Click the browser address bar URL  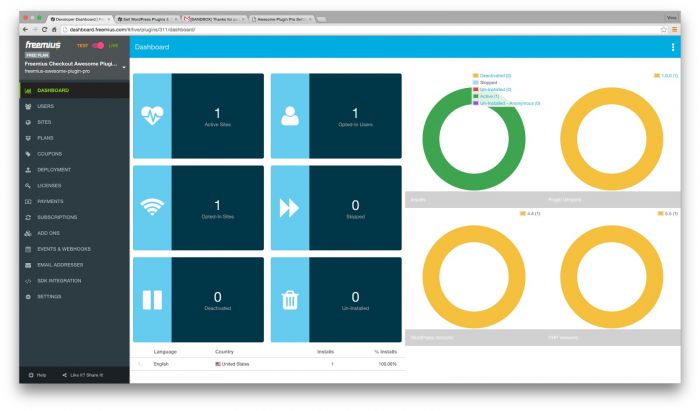(x=132, y=29)
